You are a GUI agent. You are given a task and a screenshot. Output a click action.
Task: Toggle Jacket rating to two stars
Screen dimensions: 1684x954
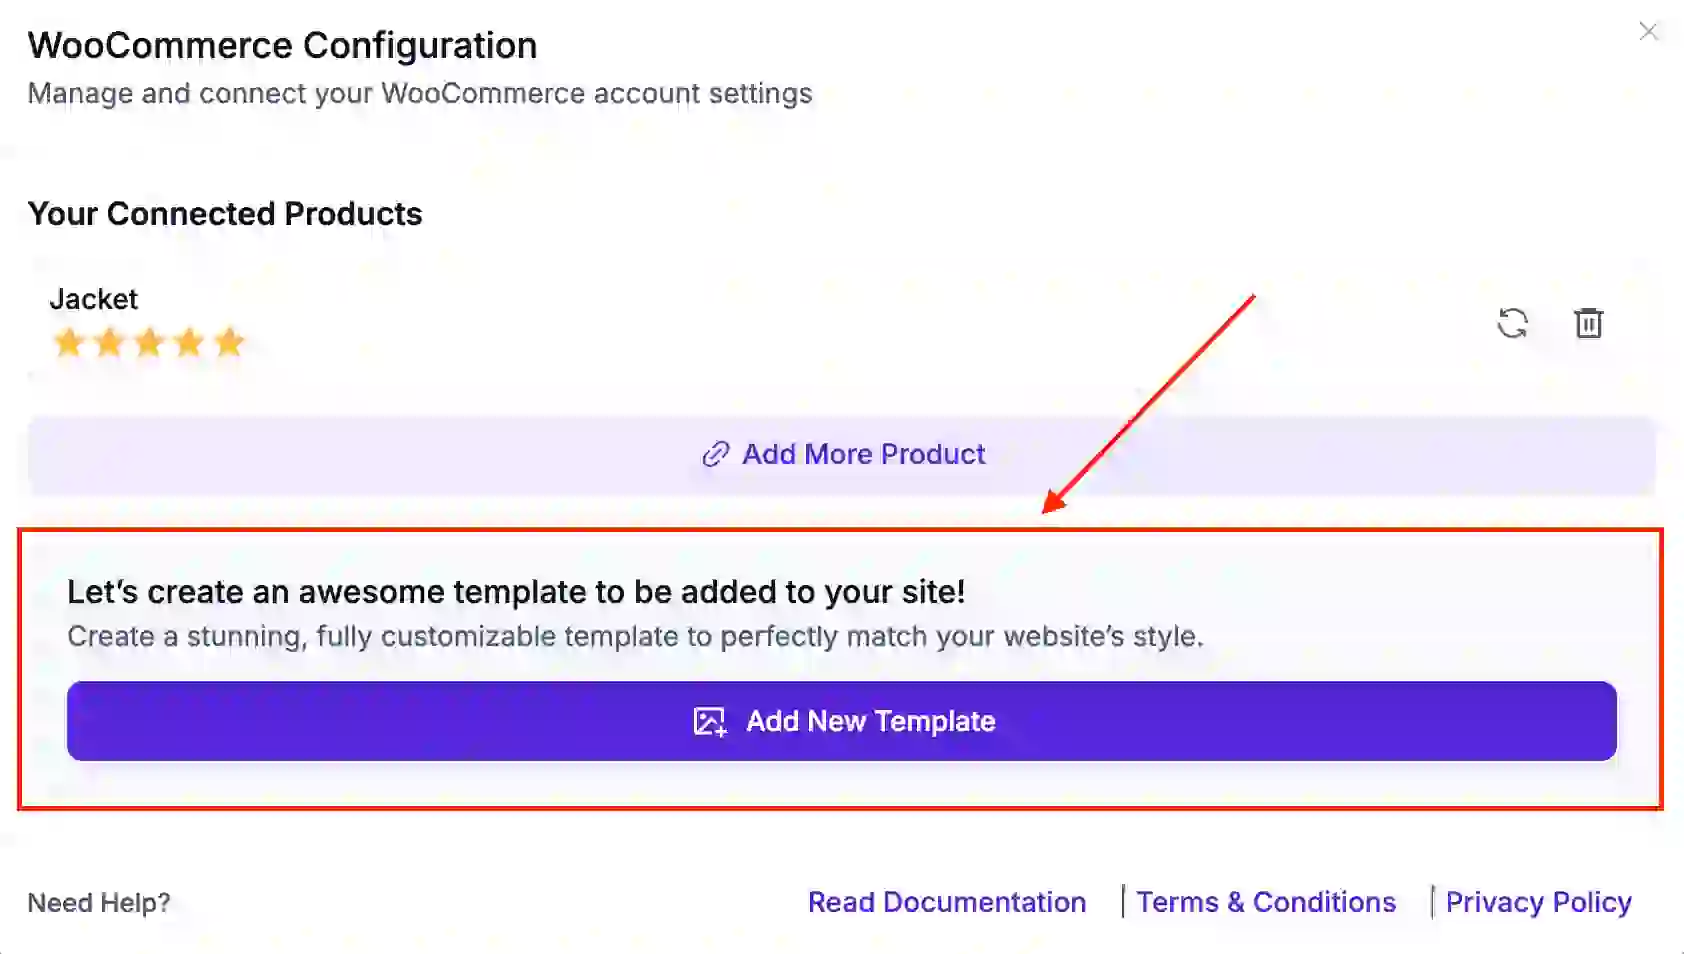[108, 342]
